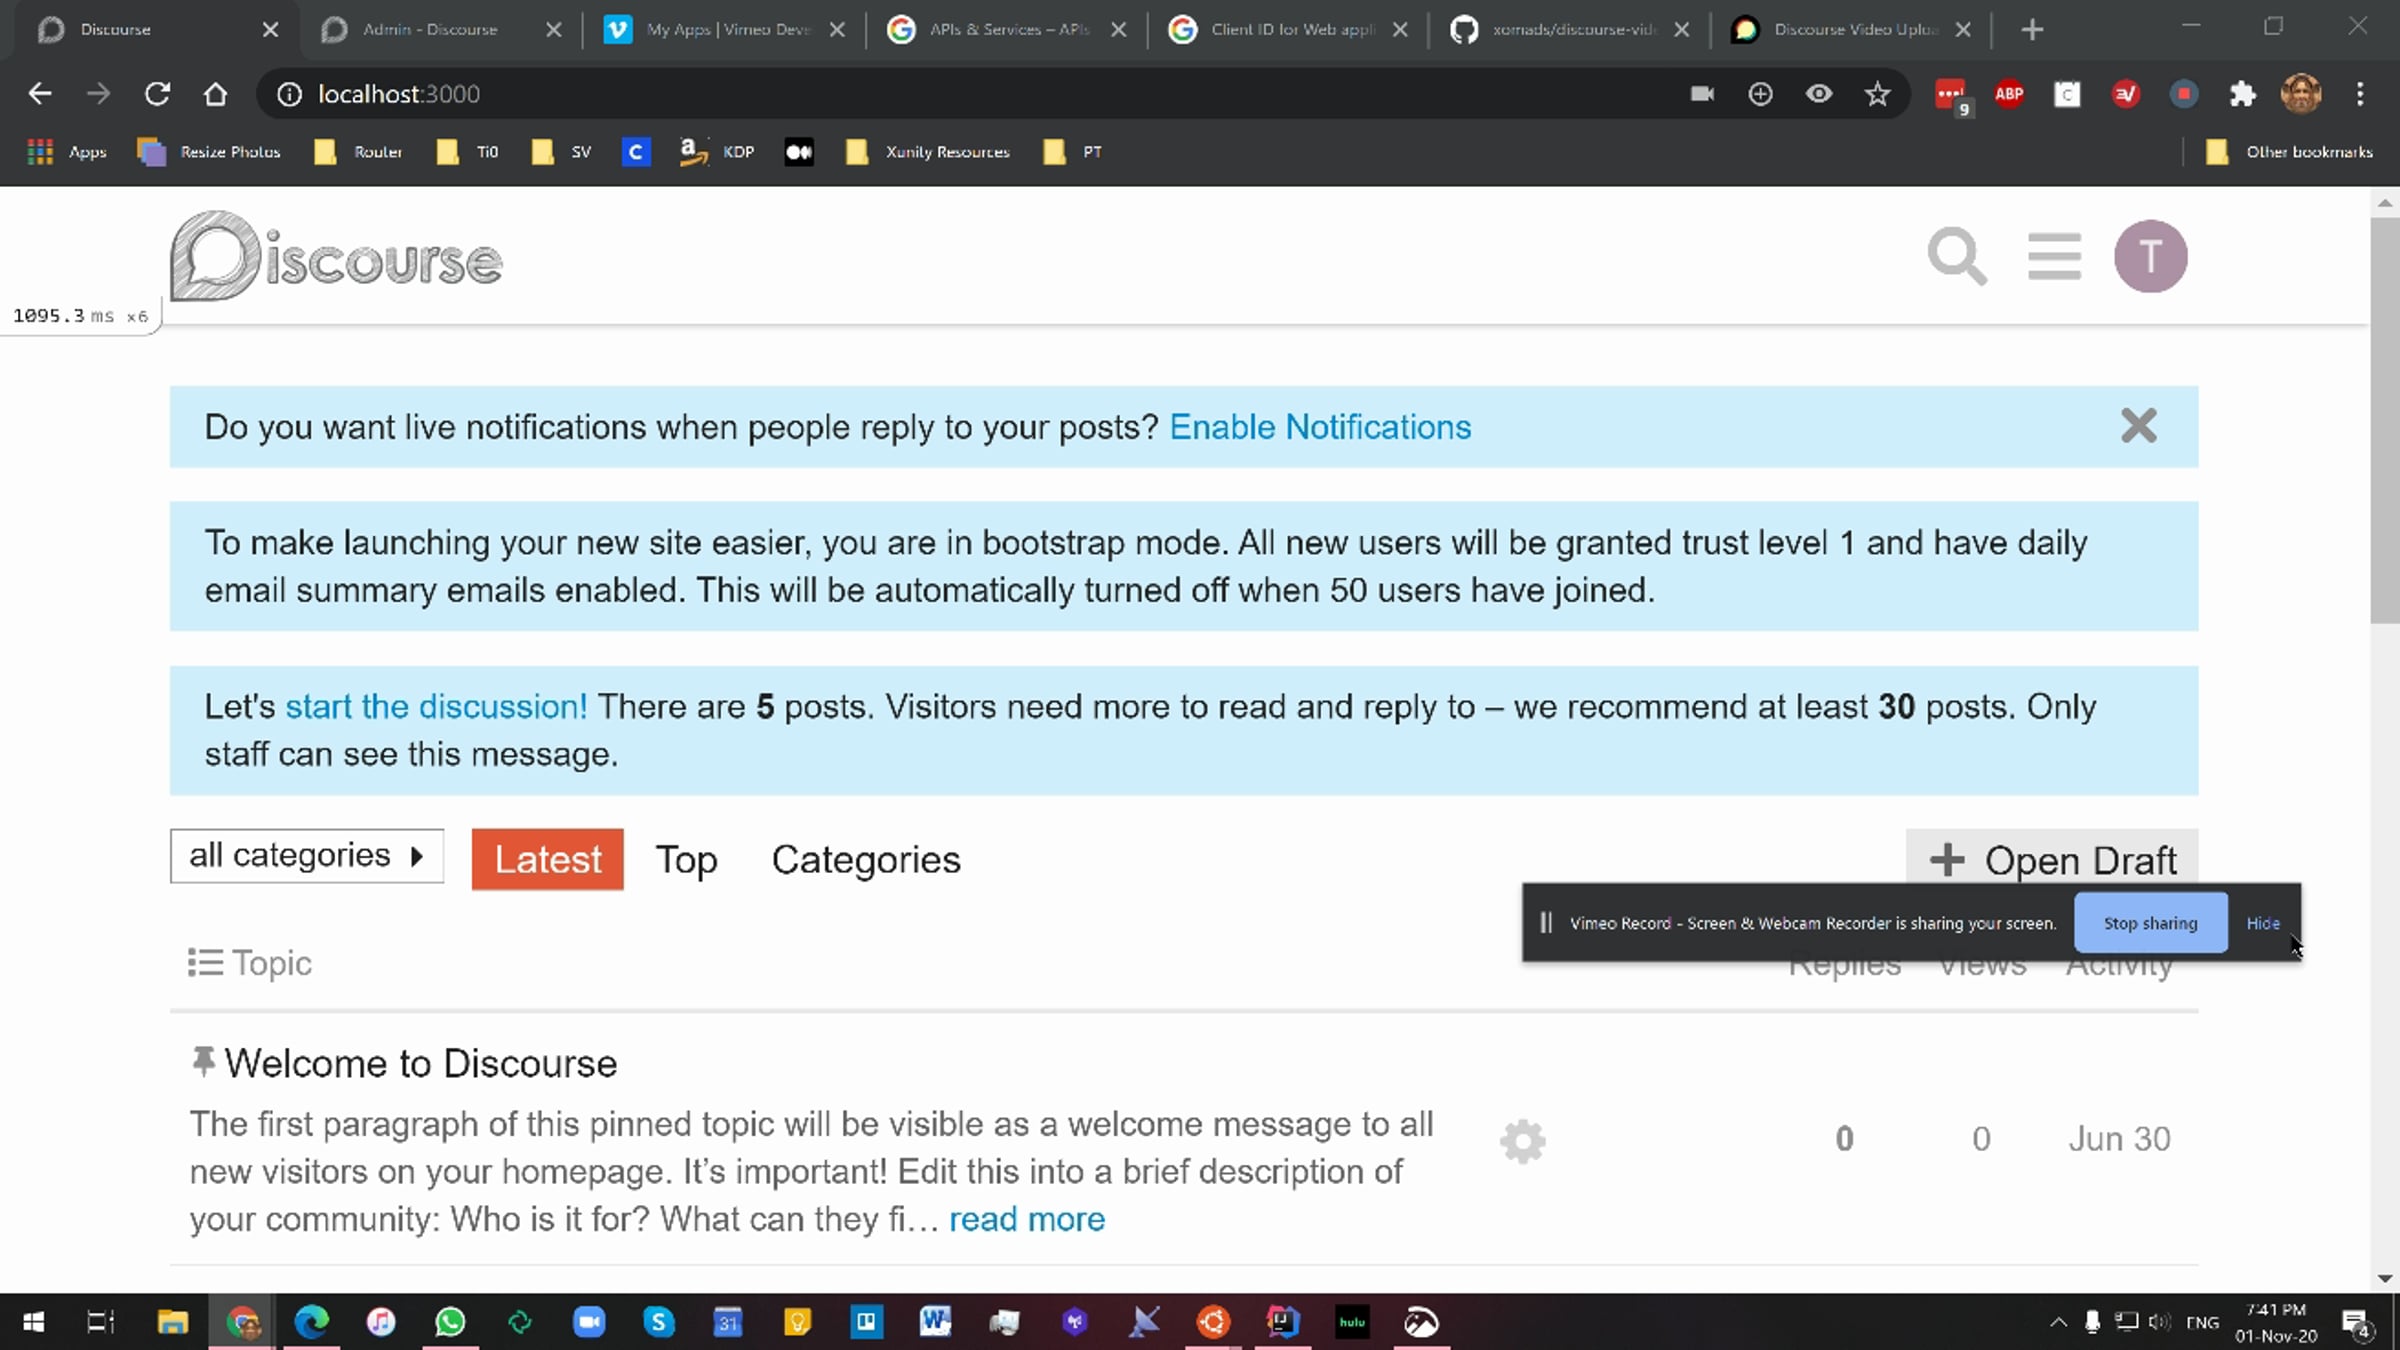Viewport: 2400px width, 1350px height.
Task: Open the AdBlock Plus extension
Action: point(2009,94)
